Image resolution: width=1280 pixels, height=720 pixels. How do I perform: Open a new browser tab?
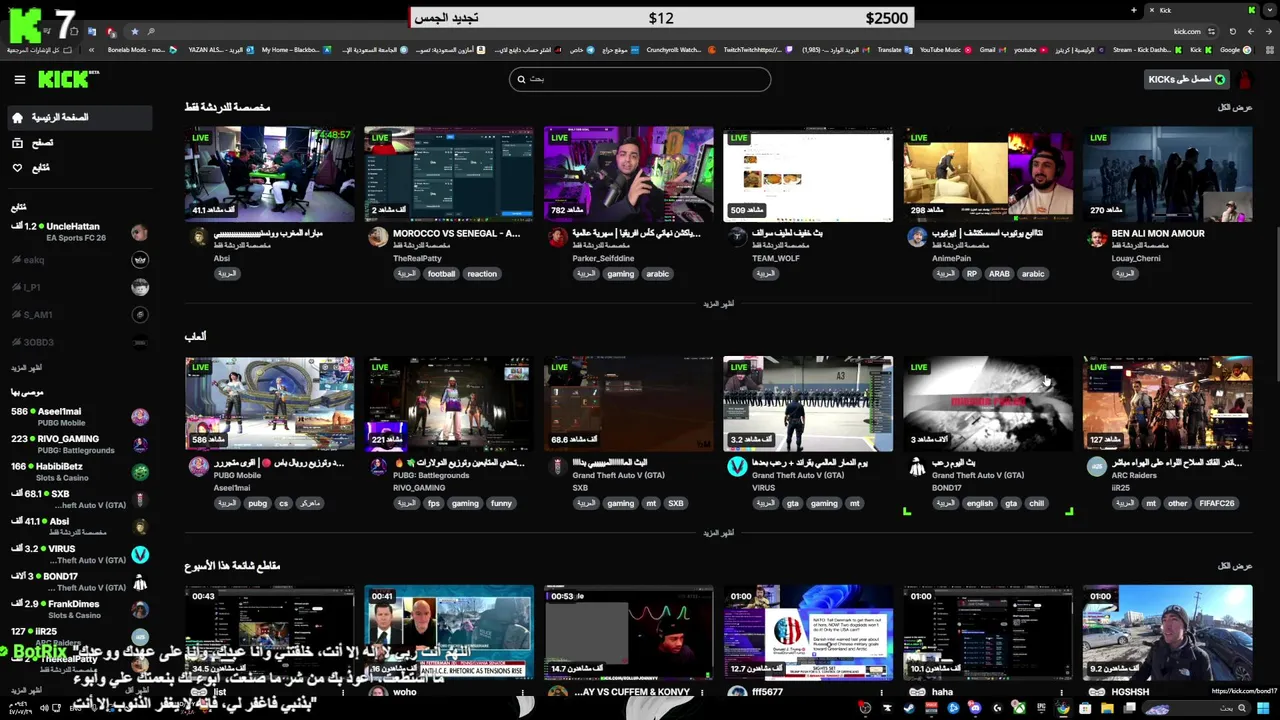pyautogui.click(x=1134, y=10)
